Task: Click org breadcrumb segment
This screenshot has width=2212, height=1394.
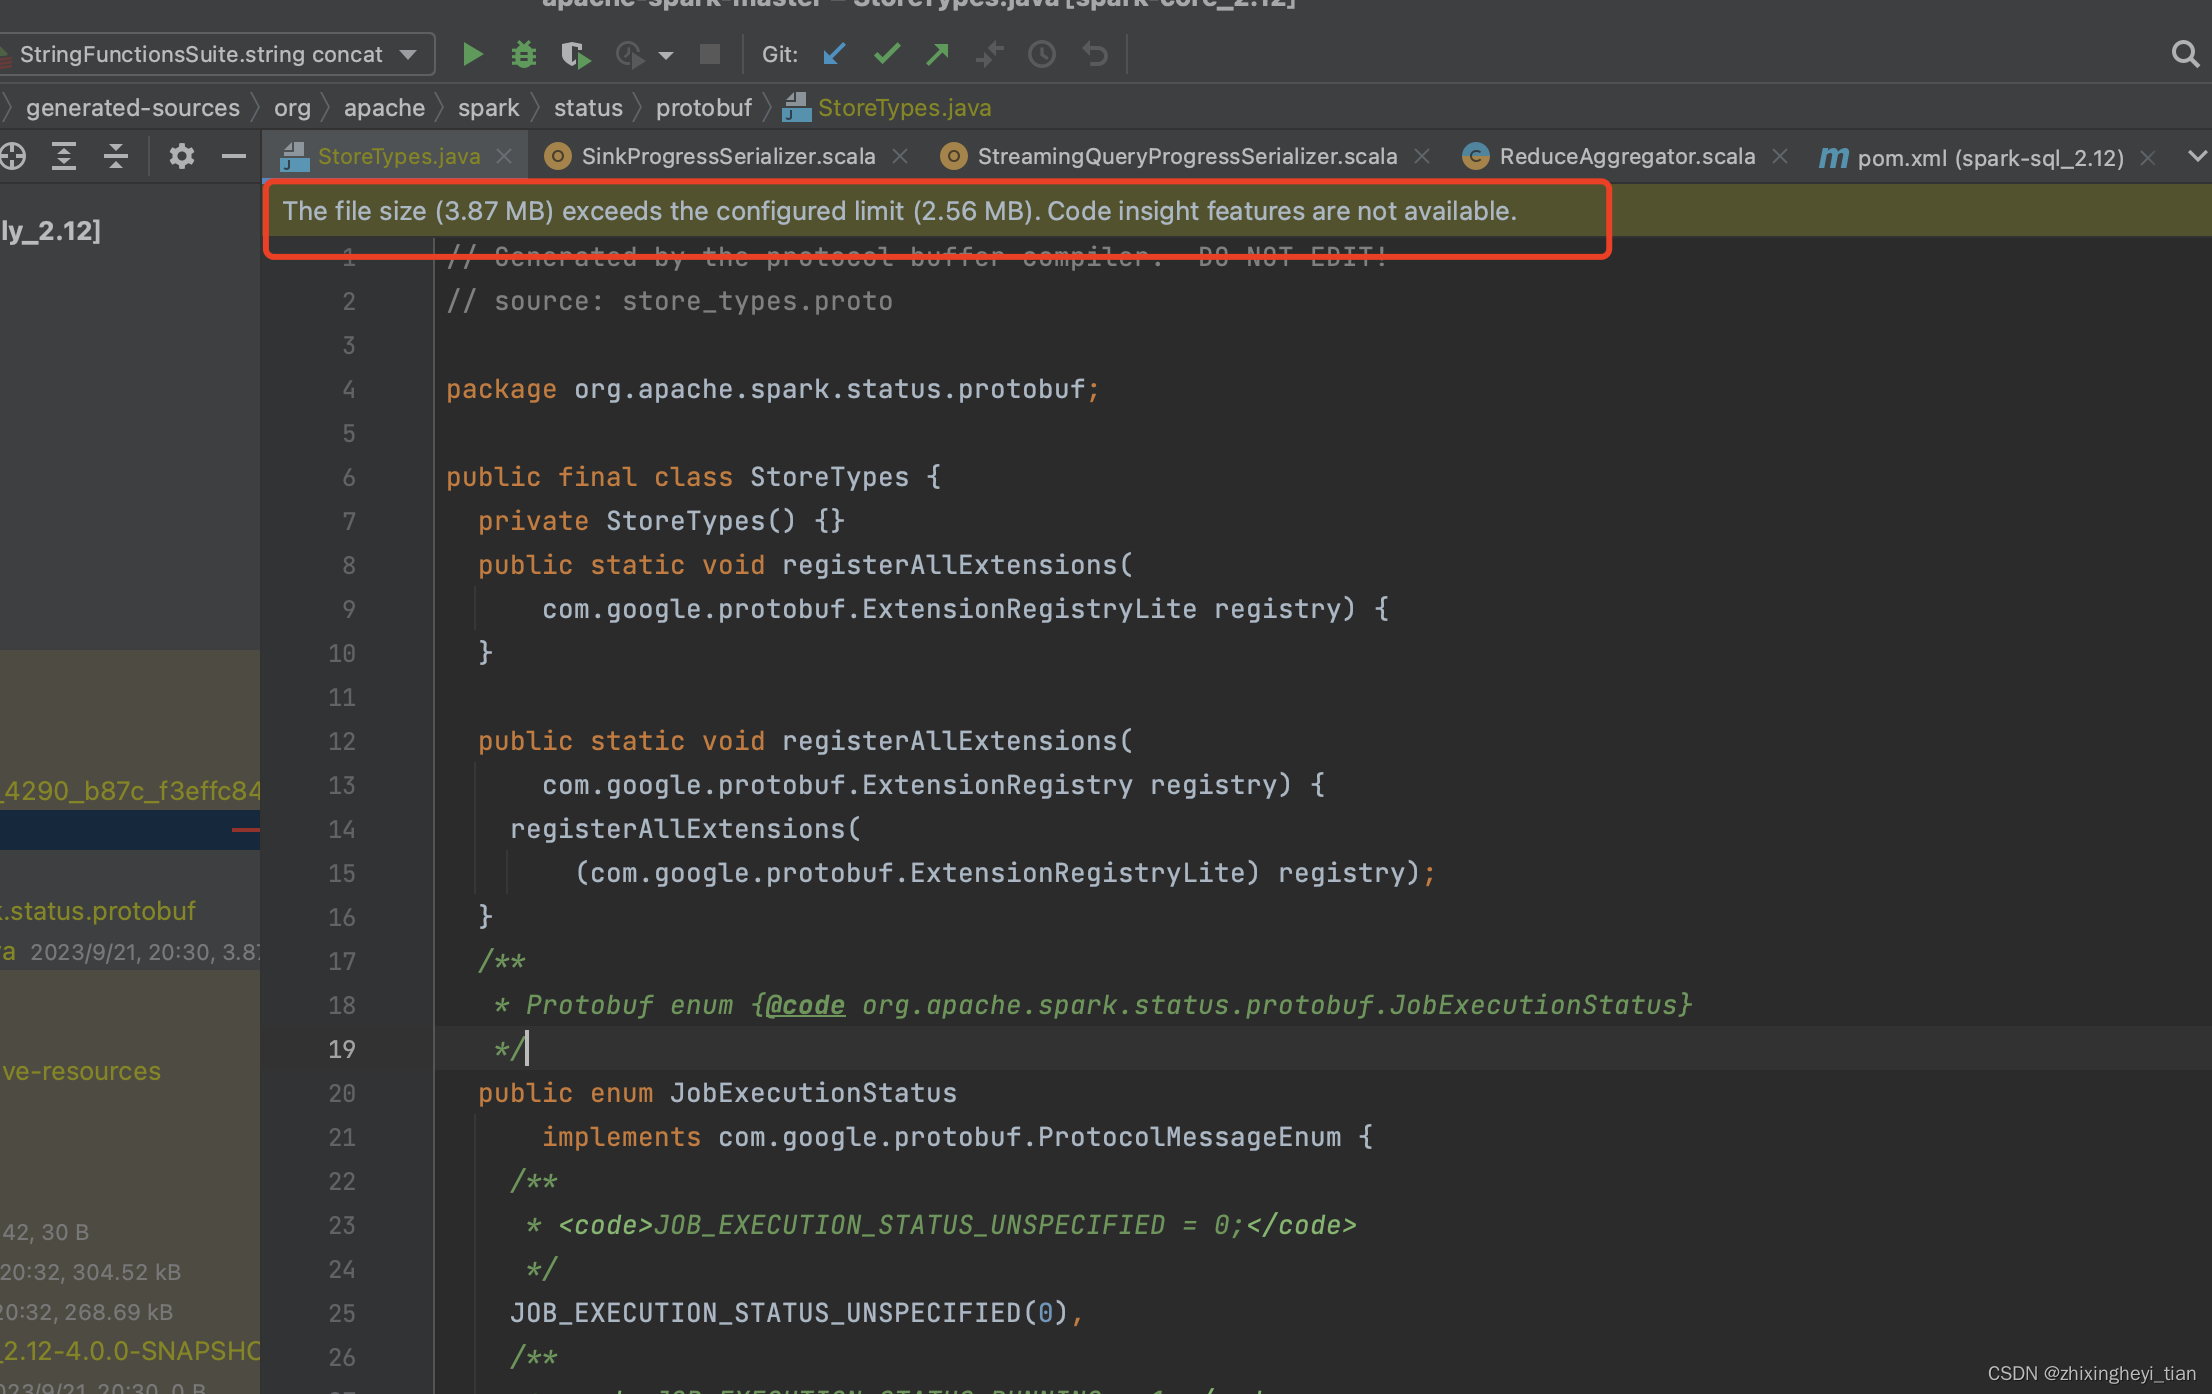Action: [292, 108]
